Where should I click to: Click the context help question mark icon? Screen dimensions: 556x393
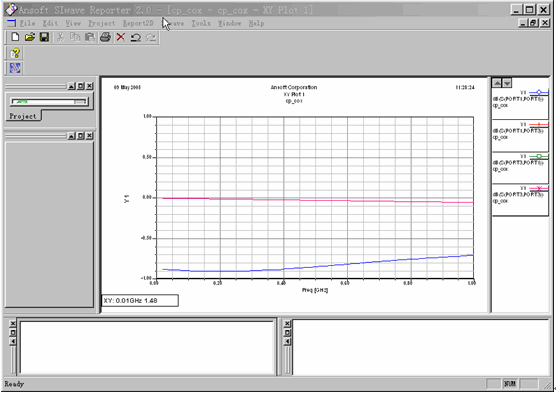(15, 53)
